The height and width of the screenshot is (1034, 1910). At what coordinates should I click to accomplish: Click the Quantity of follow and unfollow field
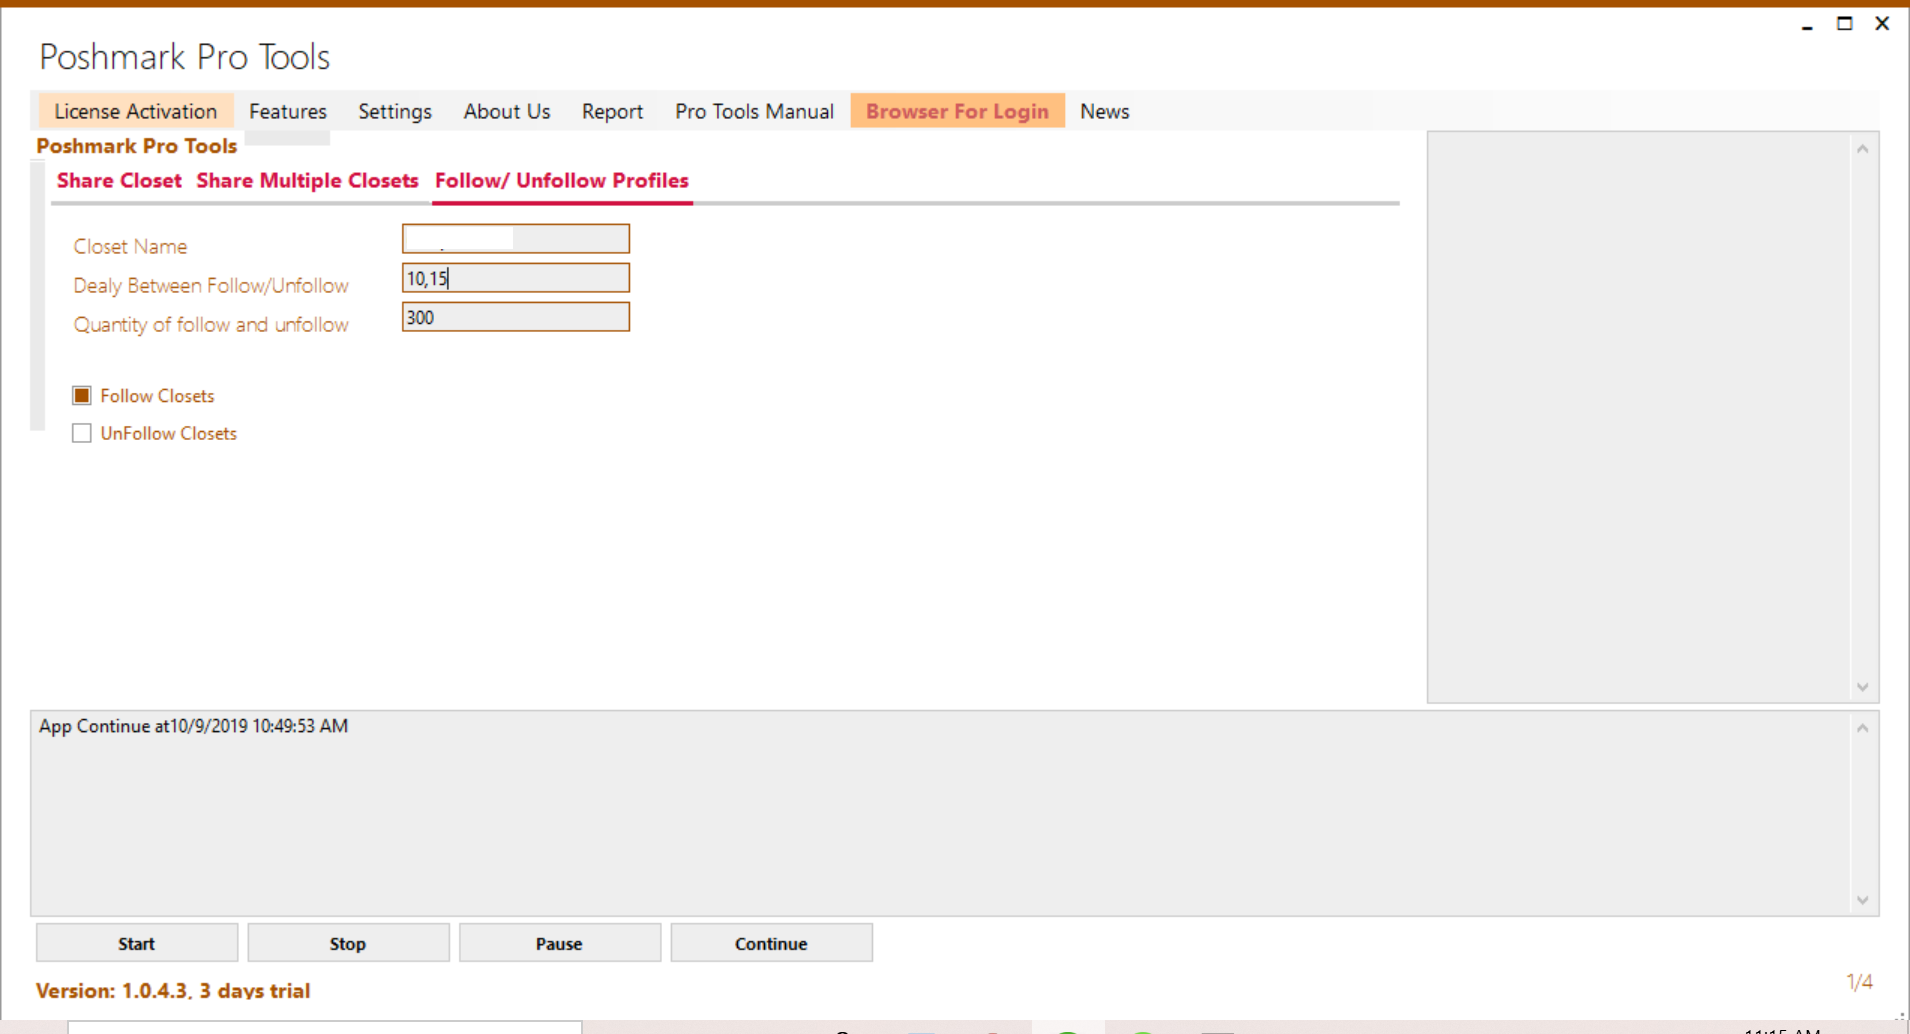(516, 317)
